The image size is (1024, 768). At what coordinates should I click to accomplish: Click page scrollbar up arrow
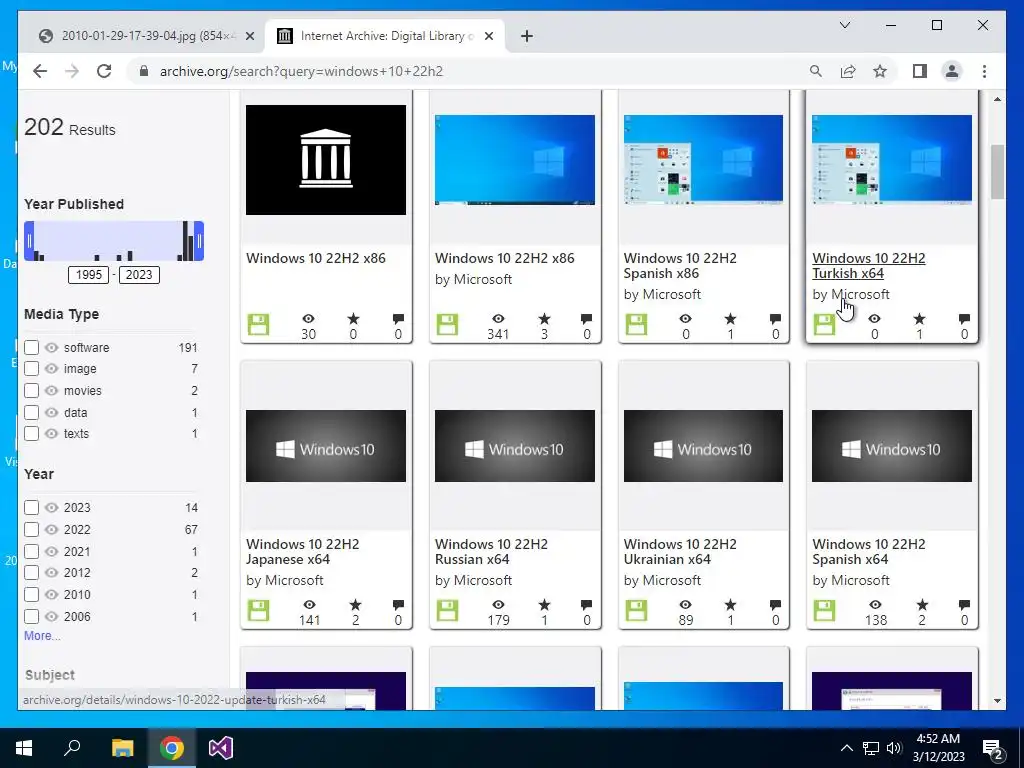[x=997, y=99]
